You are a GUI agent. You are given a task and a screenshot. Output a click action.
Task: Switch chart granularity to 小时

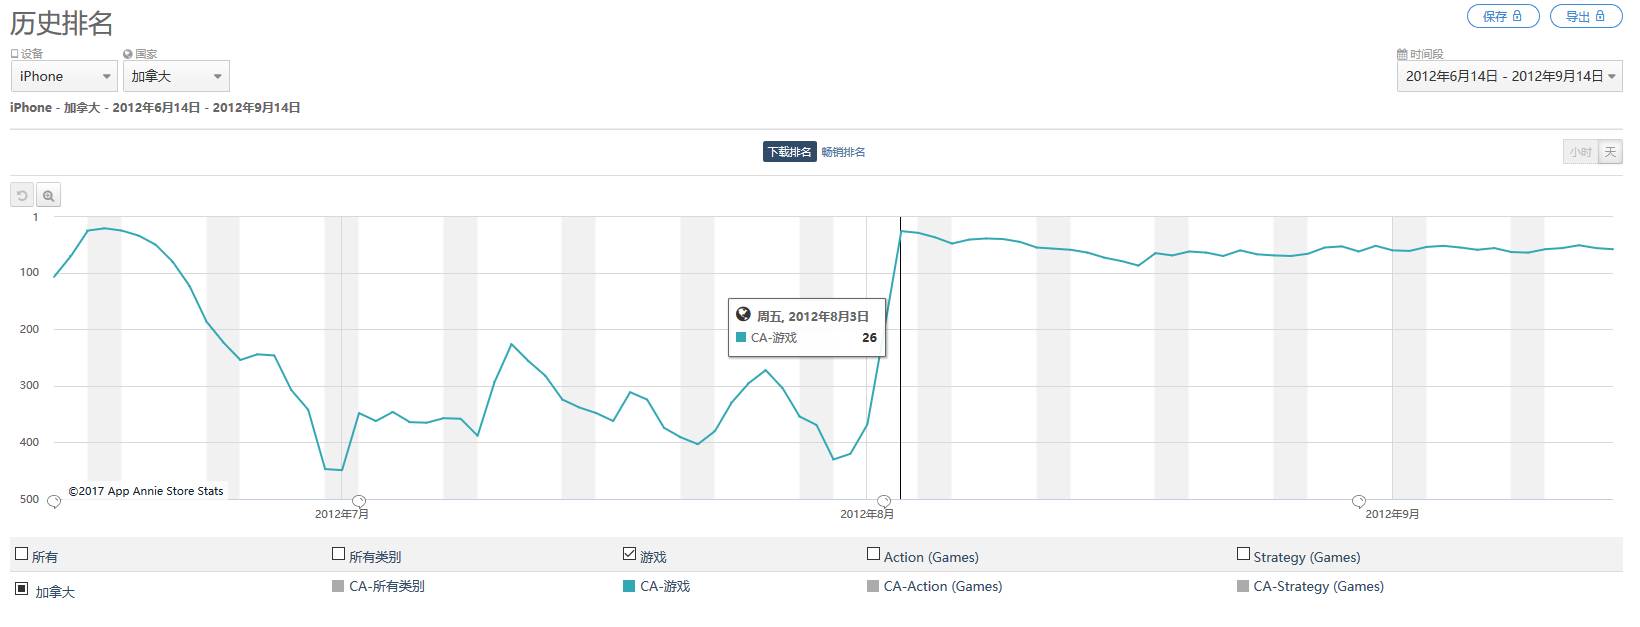click(1580, 152)
